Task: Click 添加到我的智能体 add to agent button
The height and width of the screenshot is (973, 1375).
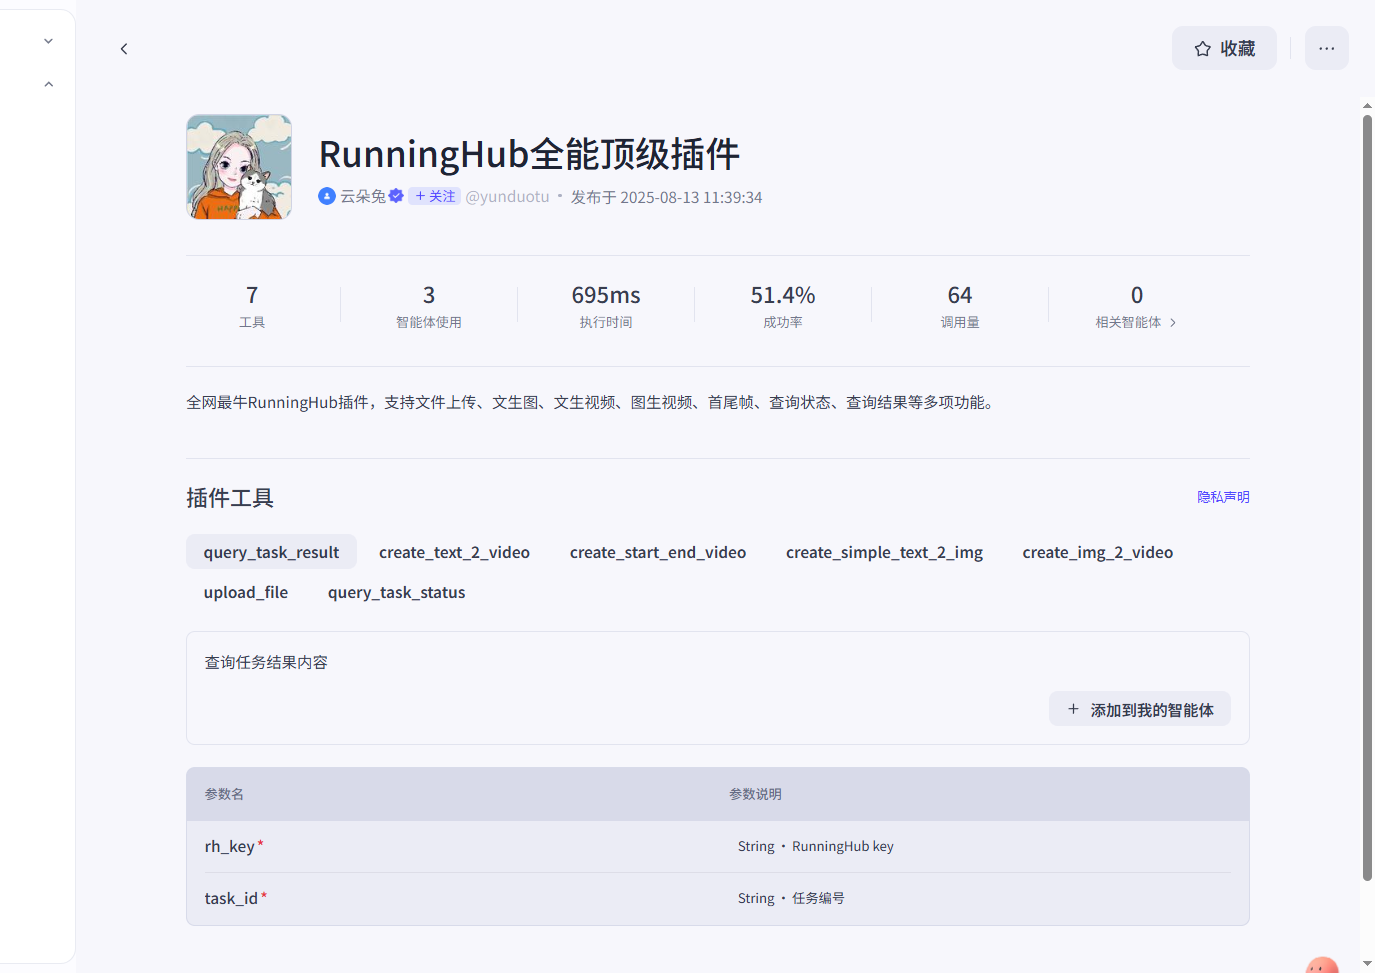Action: [1140, 709]
